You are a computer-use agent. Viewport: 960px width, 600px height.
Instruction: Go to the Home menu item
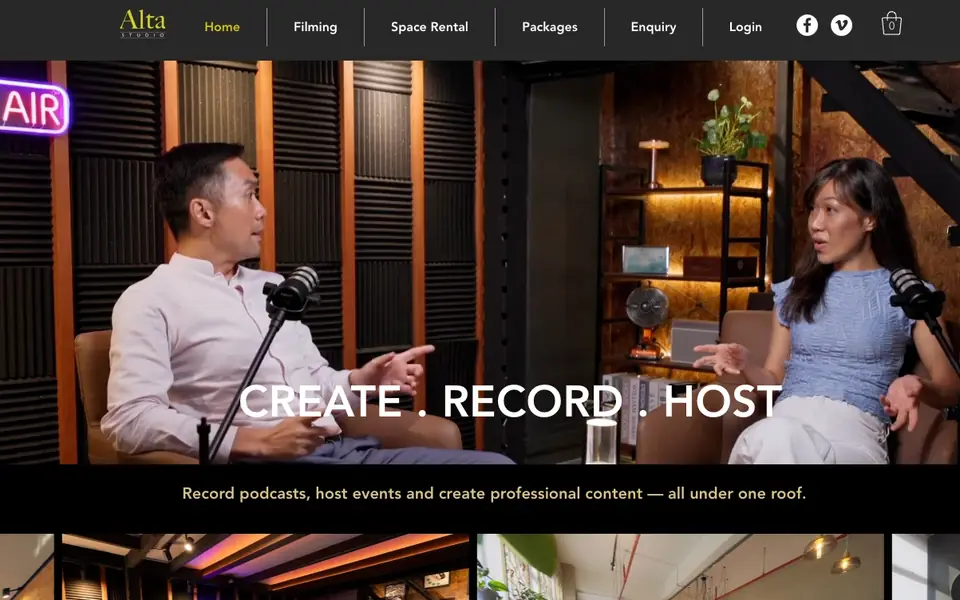pos(222,27)
